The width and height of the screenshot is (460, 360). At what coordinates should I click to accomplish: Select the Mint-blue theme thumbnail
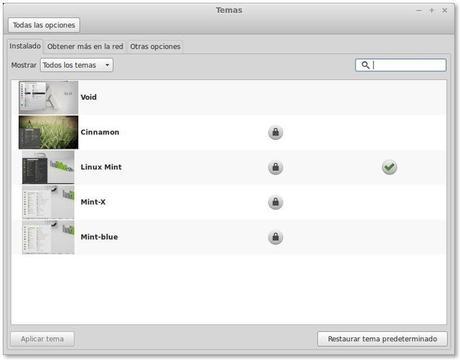click(48, 237)
